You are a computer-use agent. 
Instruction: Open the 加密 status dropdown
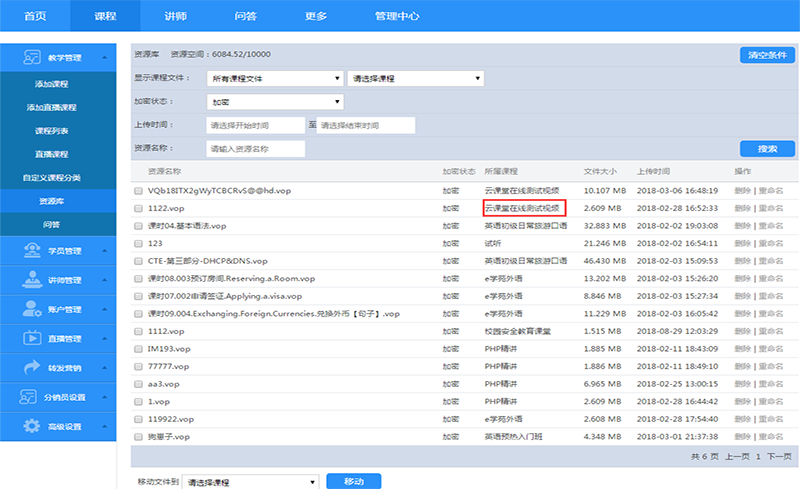coord(273,102)
